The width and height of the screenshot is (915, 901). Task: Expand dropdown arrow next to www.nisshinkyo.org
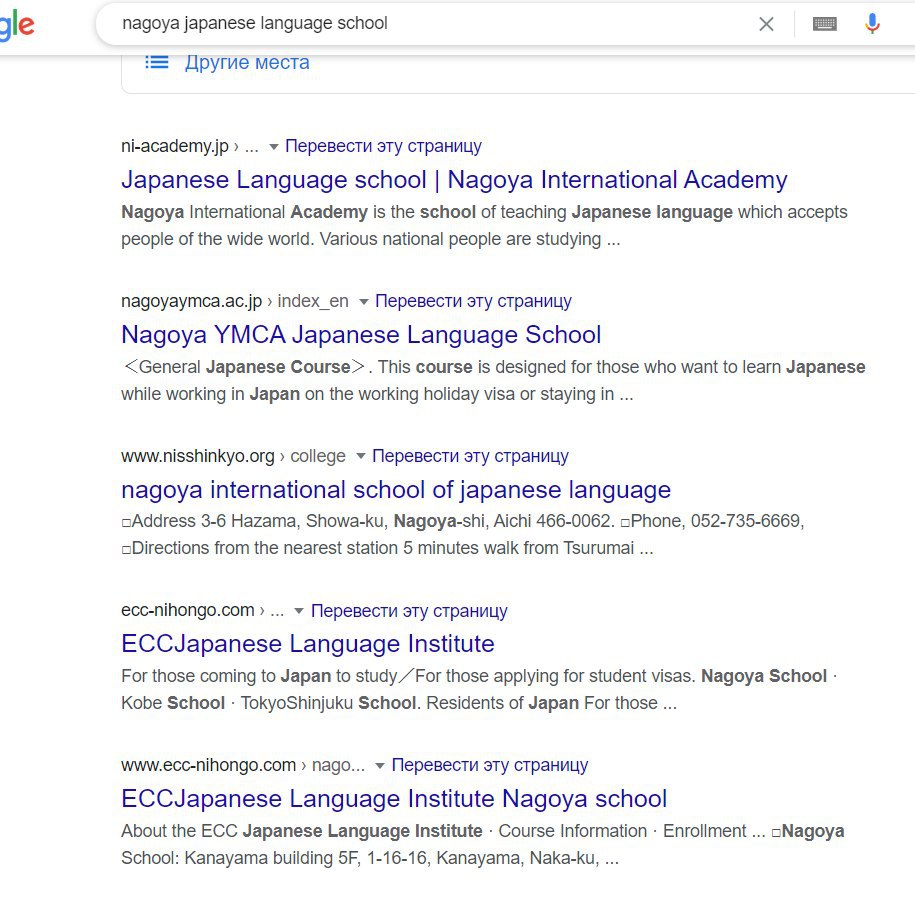[x=361, y=456]
